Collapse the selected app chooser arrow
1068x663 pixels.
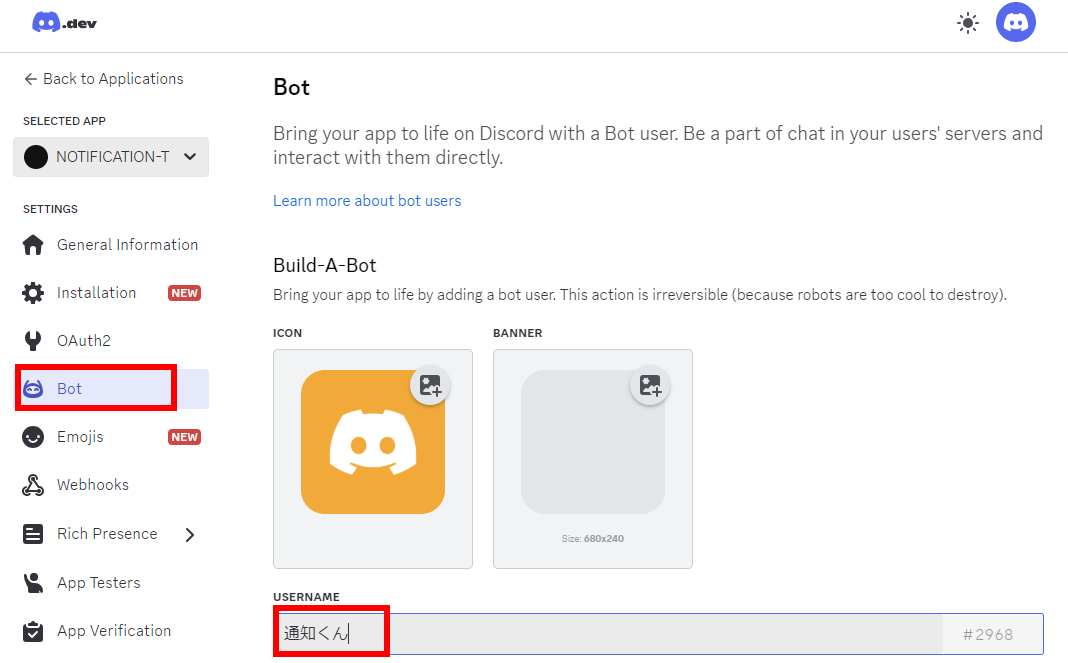coord(189,157)
